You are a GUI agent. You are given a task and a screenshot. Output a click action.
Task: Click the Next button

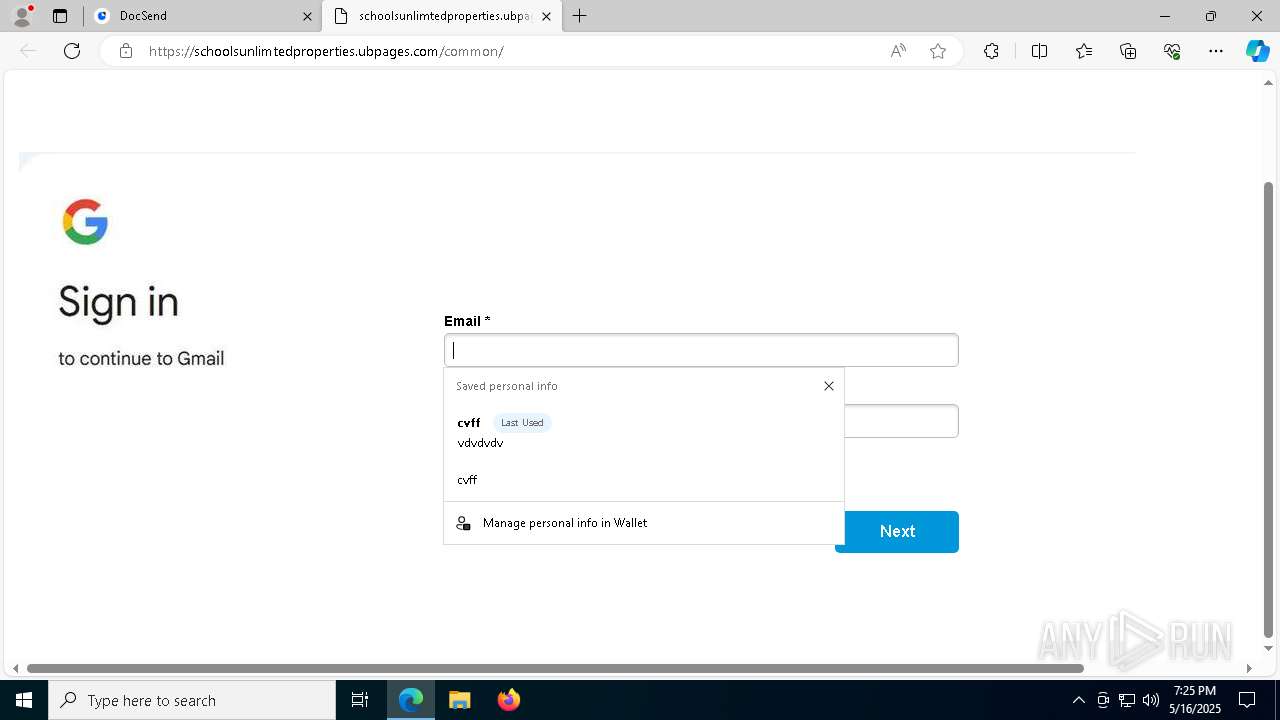pyautogui.click(x=897, y=532)
